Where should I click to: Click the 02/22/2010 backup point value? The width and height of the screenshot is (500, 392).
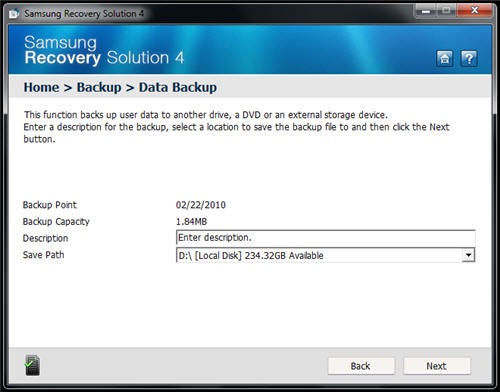[201, 205]
